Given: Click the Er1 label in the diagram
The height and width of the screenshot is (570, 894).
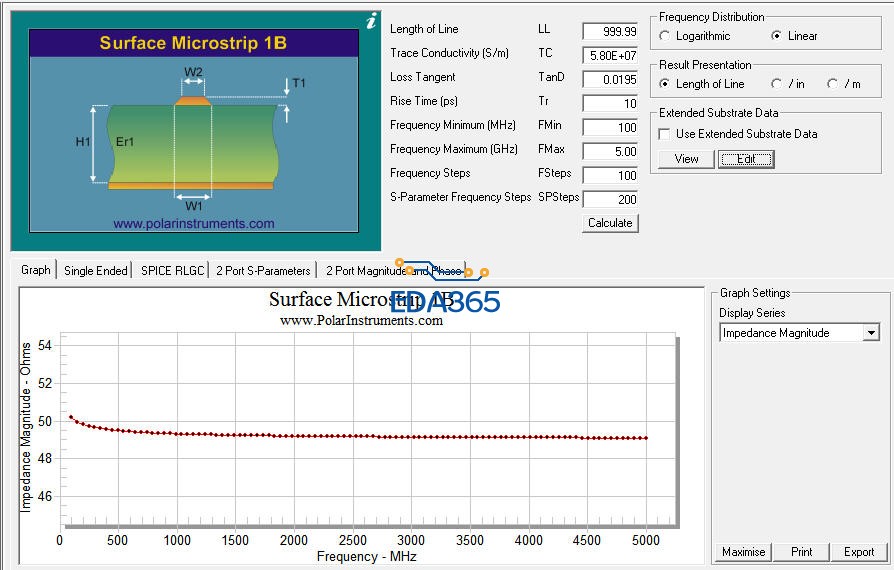Looking at the screenshot, I should pos(124,141).
